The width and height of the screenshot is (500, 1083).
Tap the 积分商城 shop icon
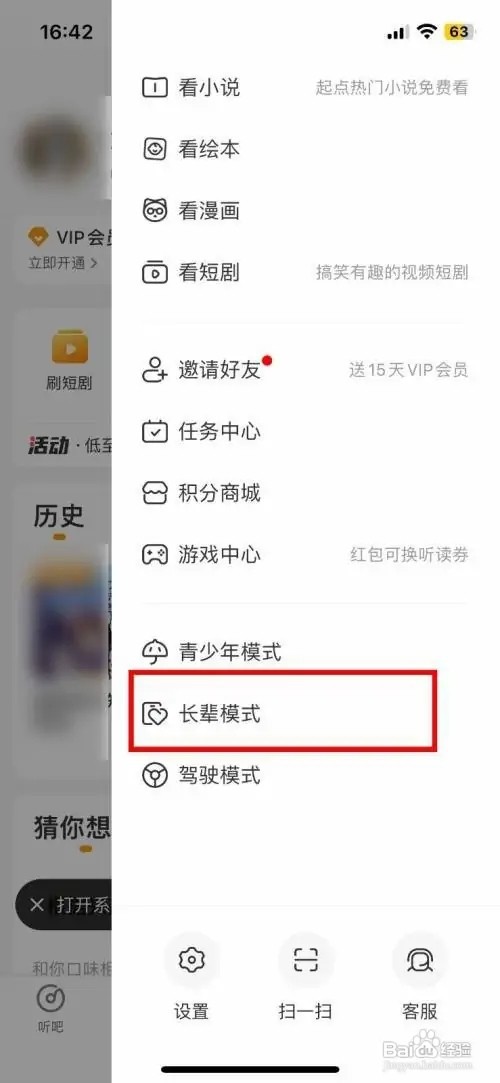point(155,493)
